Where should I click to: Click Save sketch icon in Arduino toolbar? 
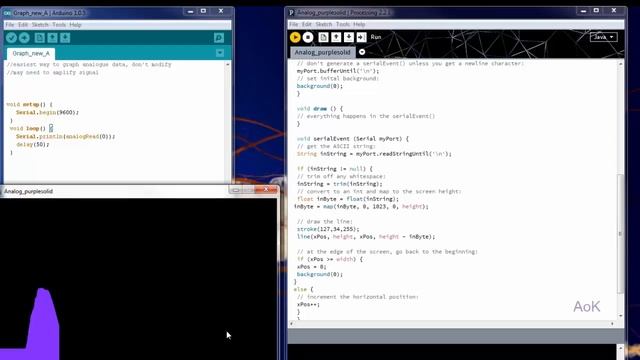coord(65,38)
